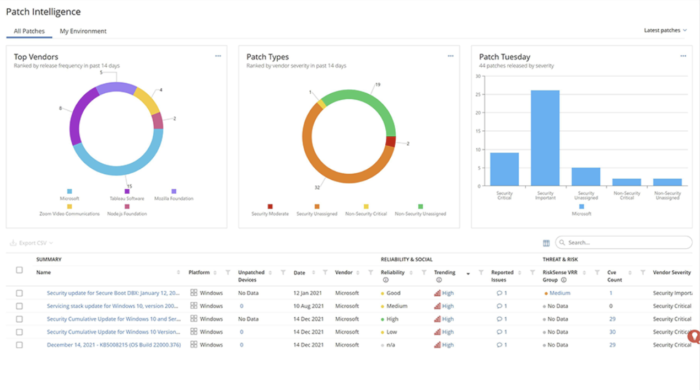Filter the Date column
The image size is (700, 390).
(x=325, y=272)
